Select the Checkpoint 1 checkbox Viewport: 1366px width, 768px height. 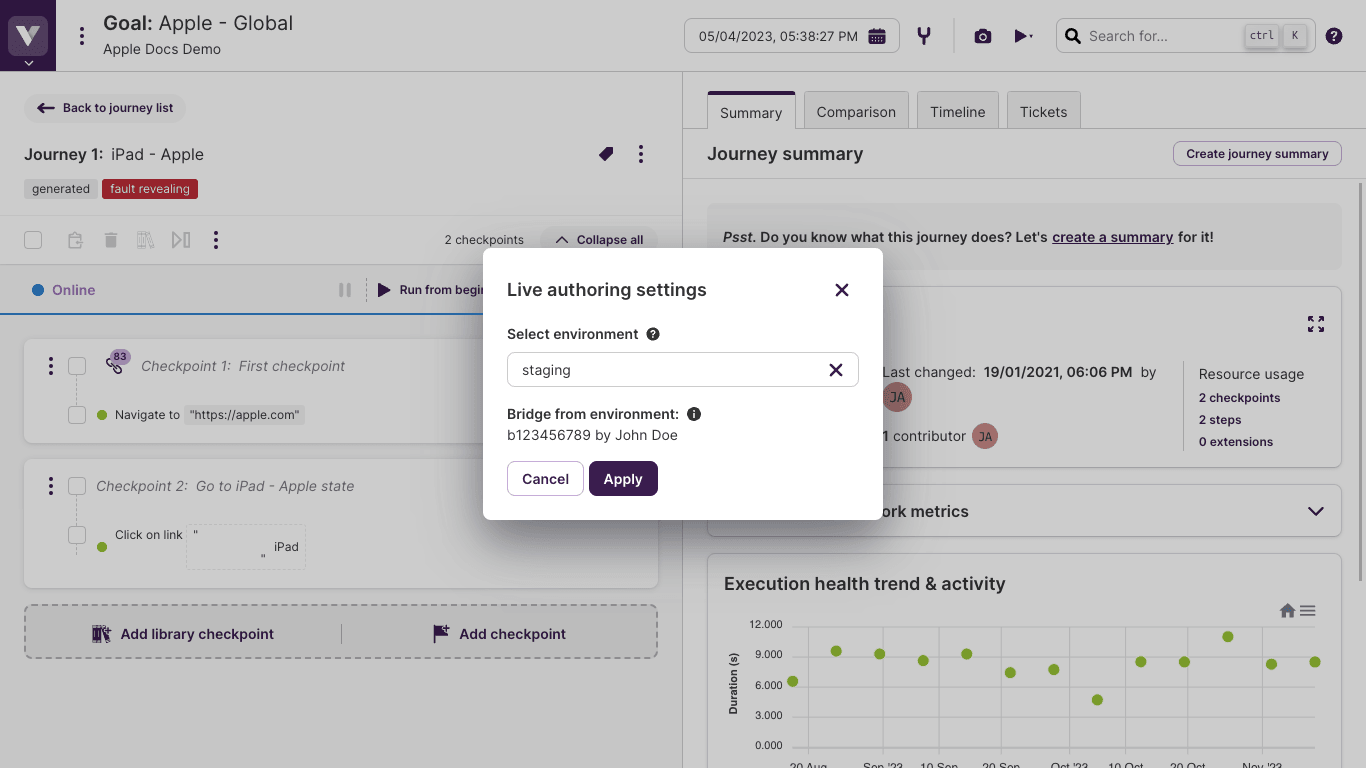tap(77, 366)
